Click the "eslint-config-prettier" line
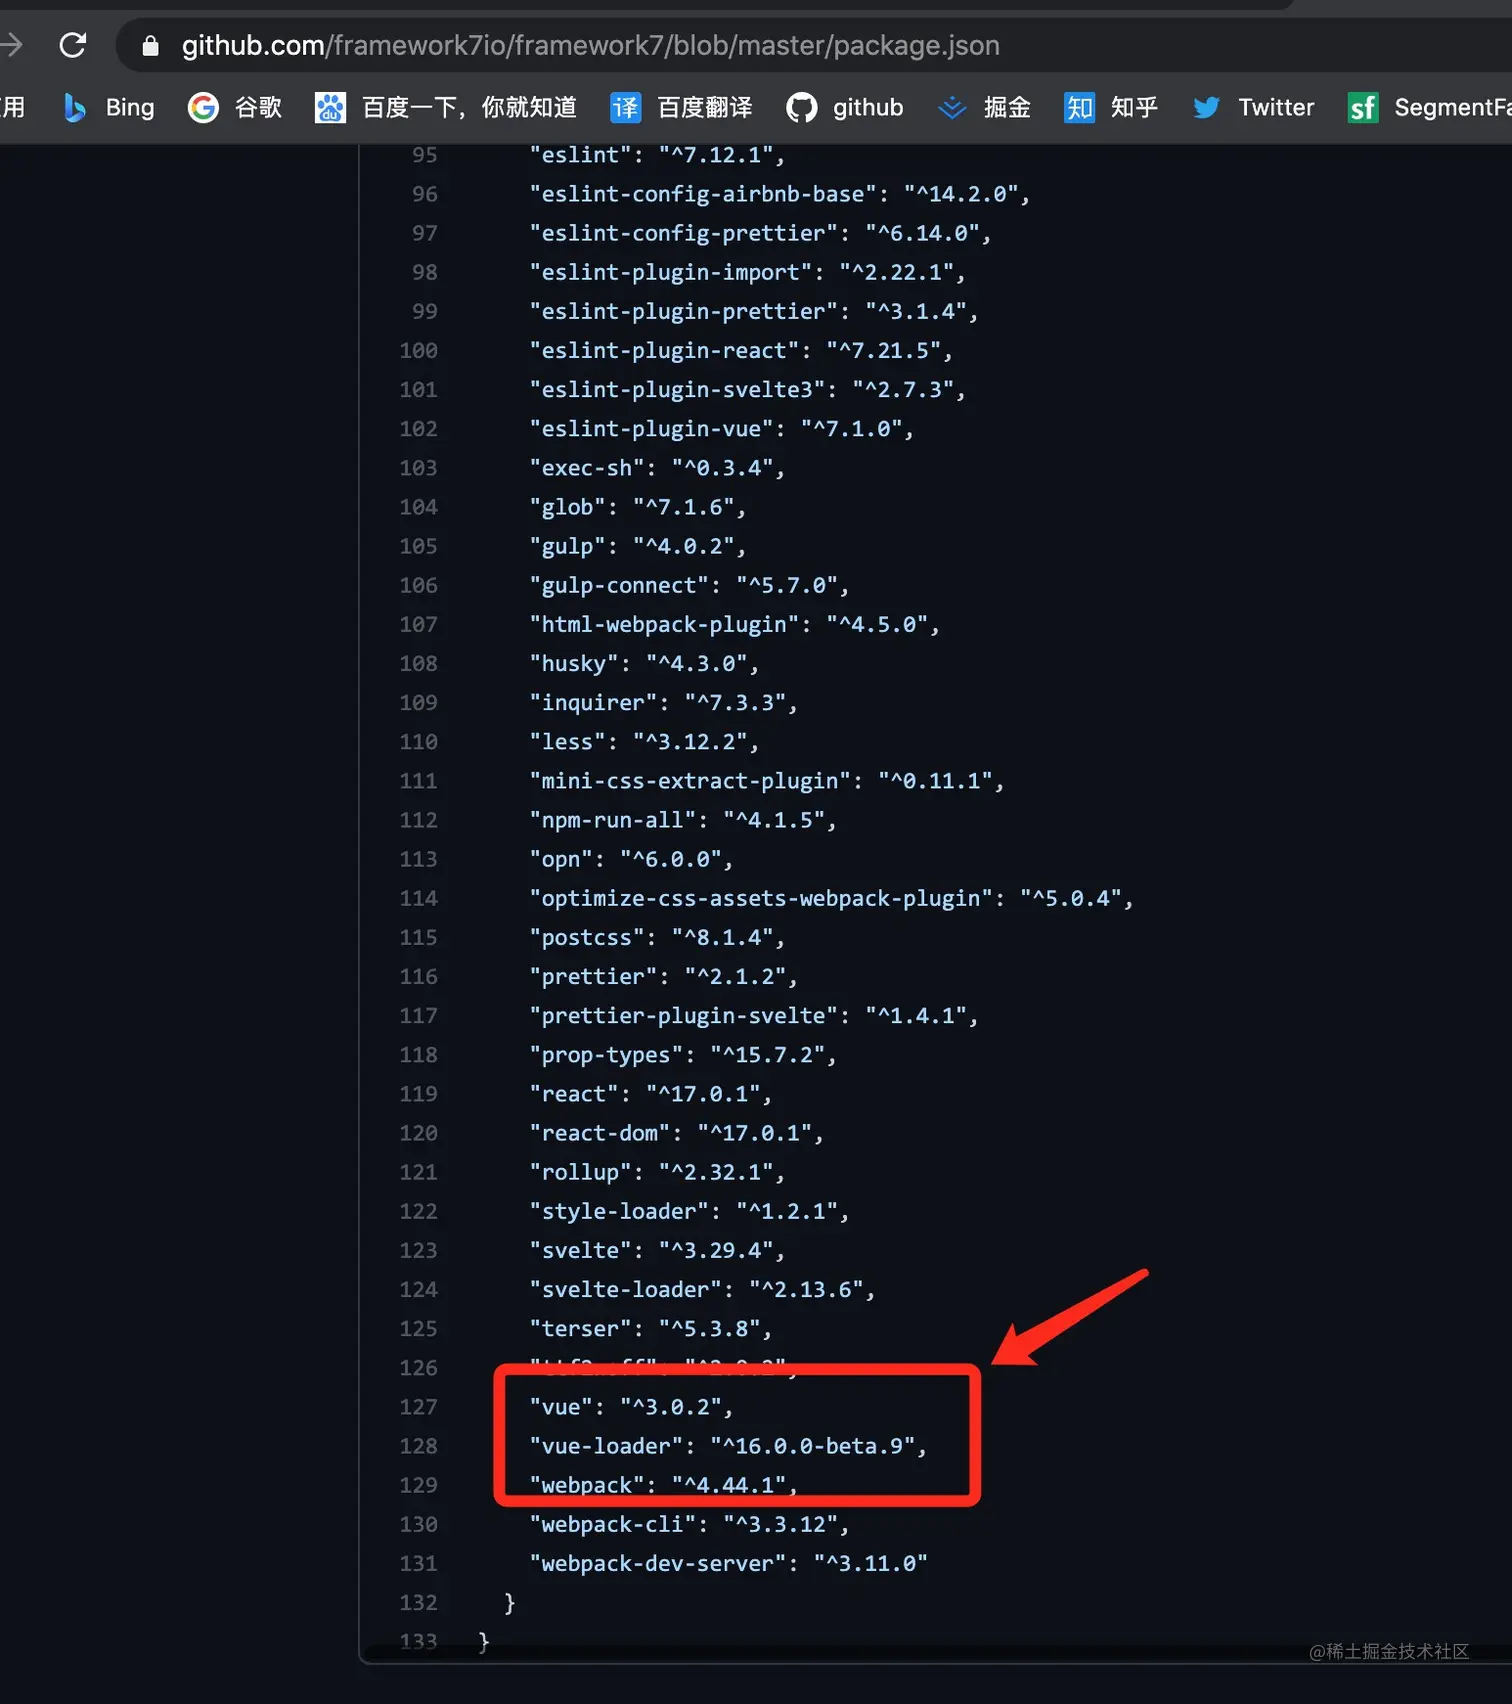Image resolution: width=1512 pixels, height=1704 pixels. point(760,233)
